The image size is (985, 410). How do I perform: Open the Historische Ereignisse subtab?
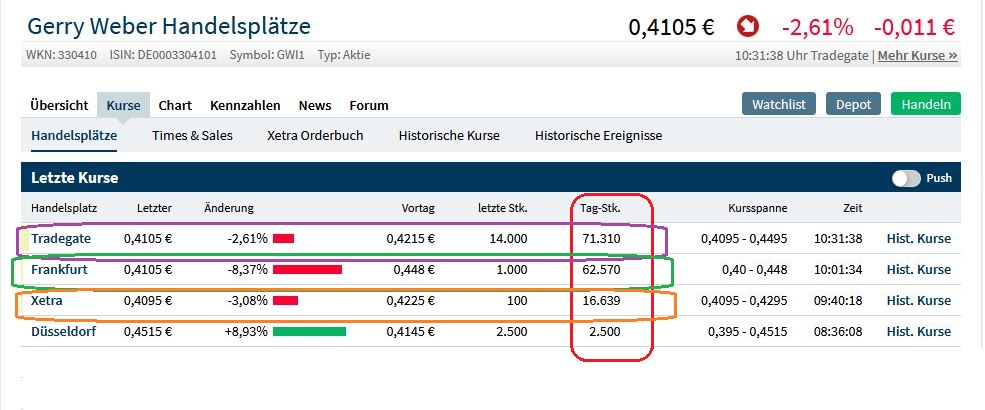(598, 135)
